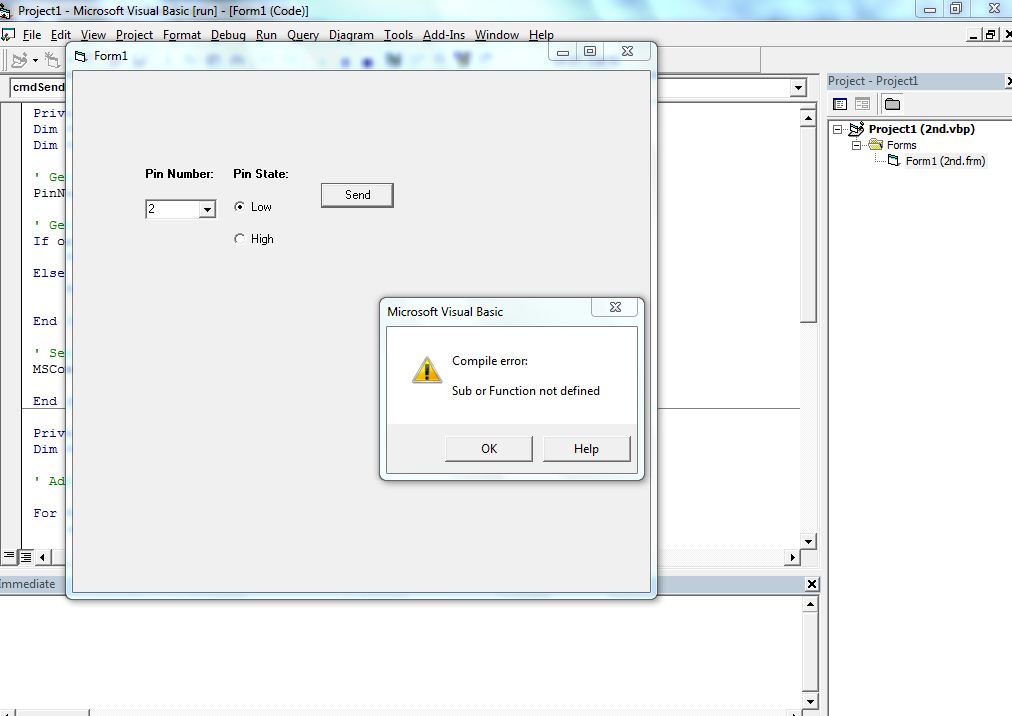The width and height of the screenshot is (1012, 716).
Task: Click Immediate window scroll down arrow
Action: (811, 701)
